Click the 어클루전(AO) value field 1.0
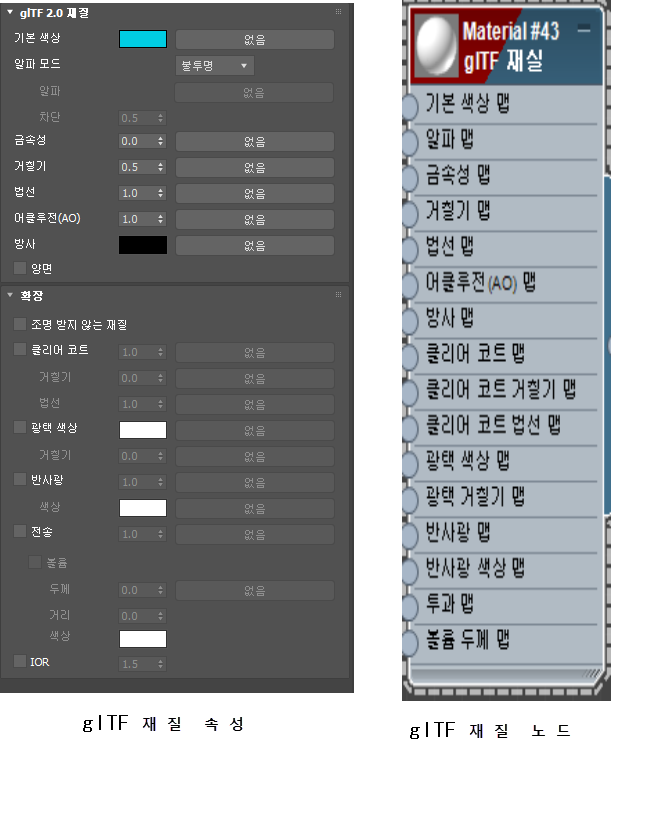 click(x=137, y=219)
